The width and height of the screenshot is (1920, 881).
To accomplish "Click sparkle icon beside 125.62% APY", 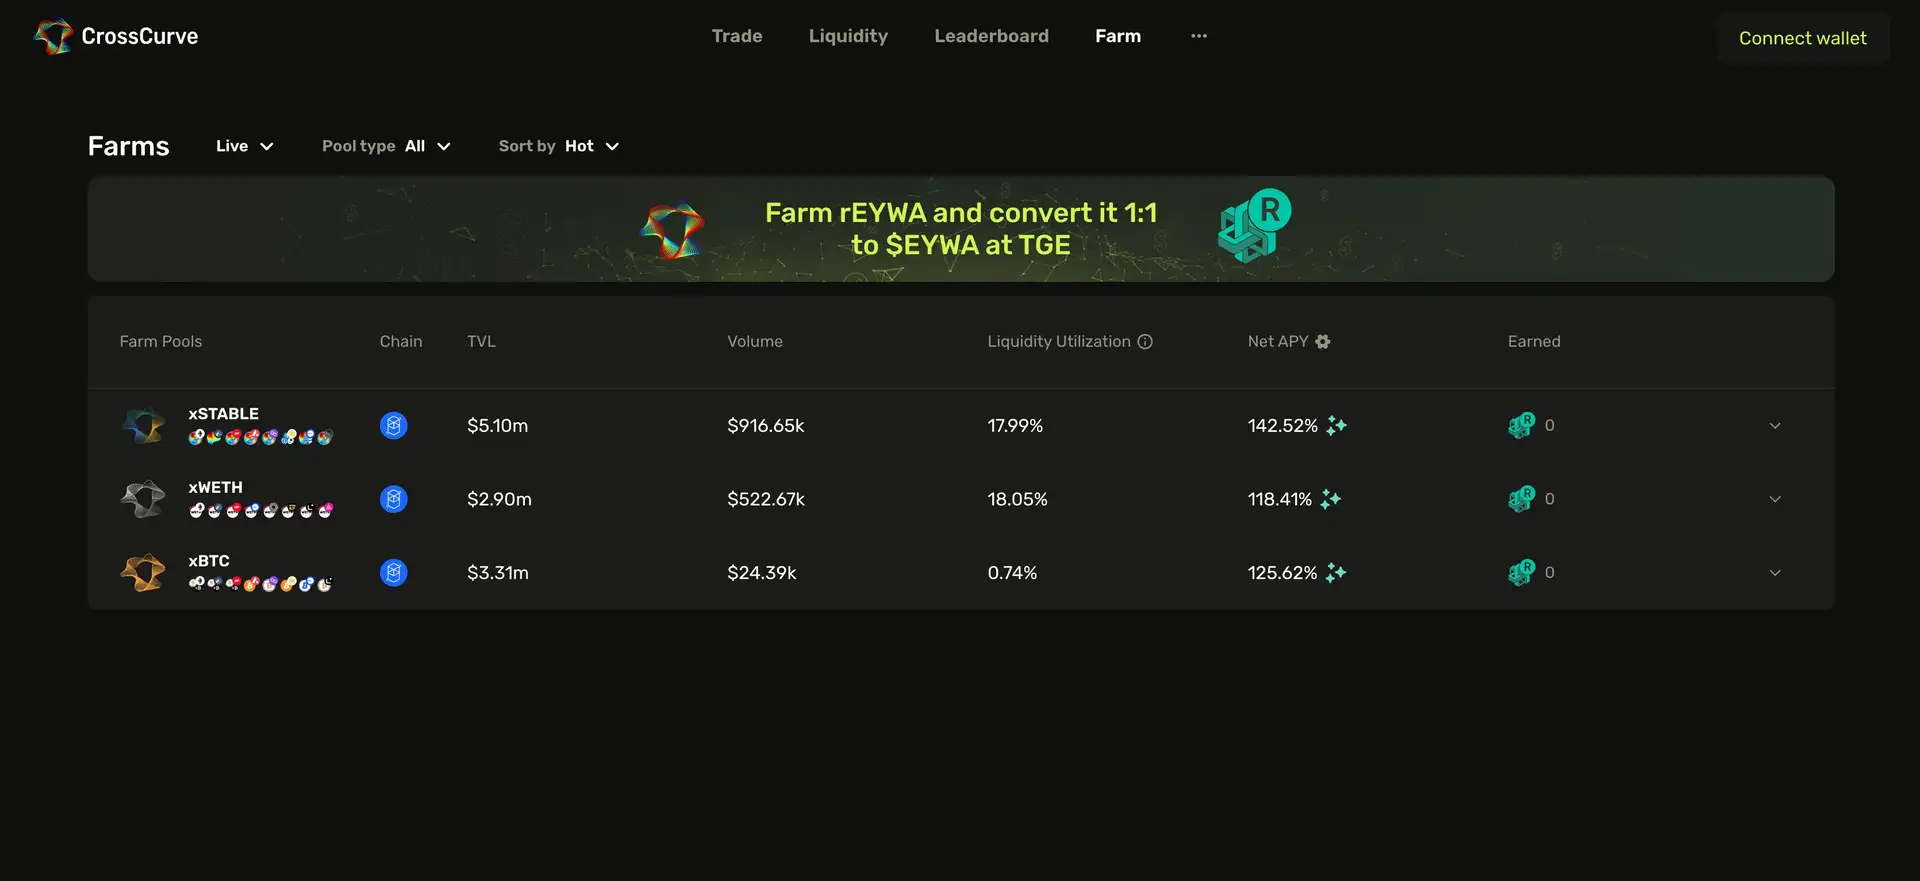I will pyautogui.click(x=1336, y=573).
